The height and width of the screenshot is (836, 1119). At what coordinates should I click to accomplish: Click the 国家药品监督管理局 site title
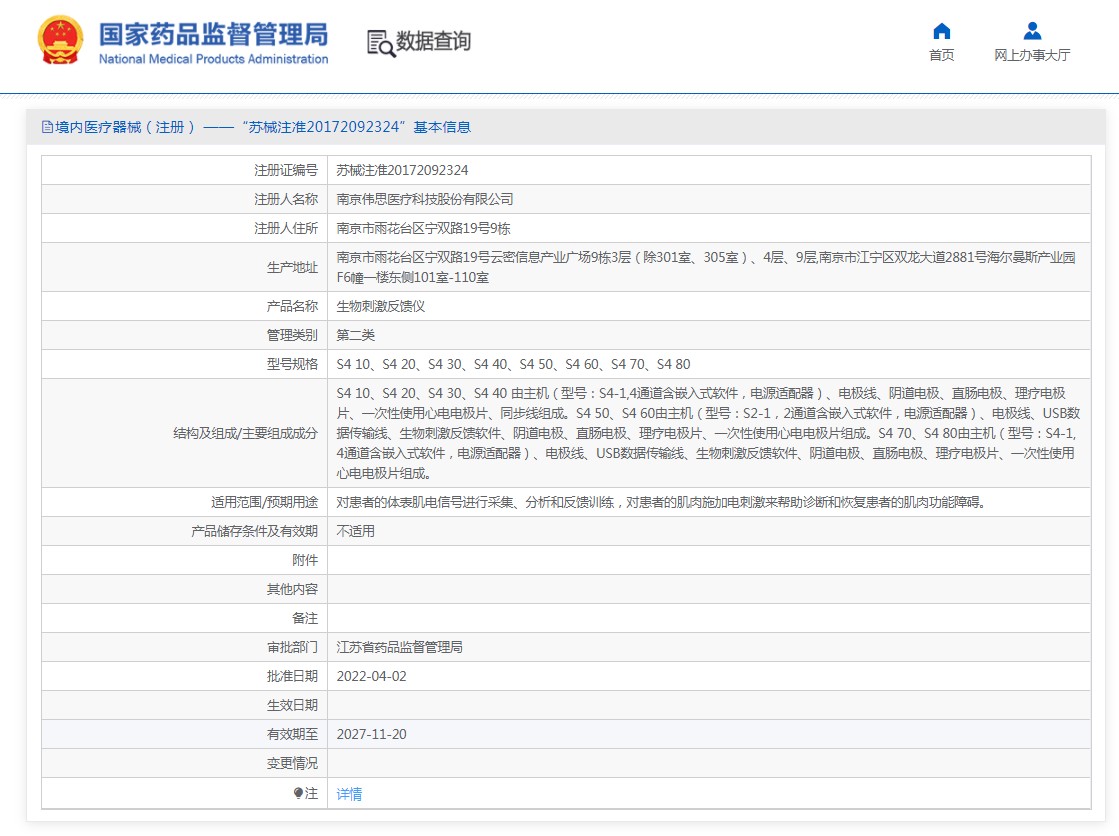[213, 33]
